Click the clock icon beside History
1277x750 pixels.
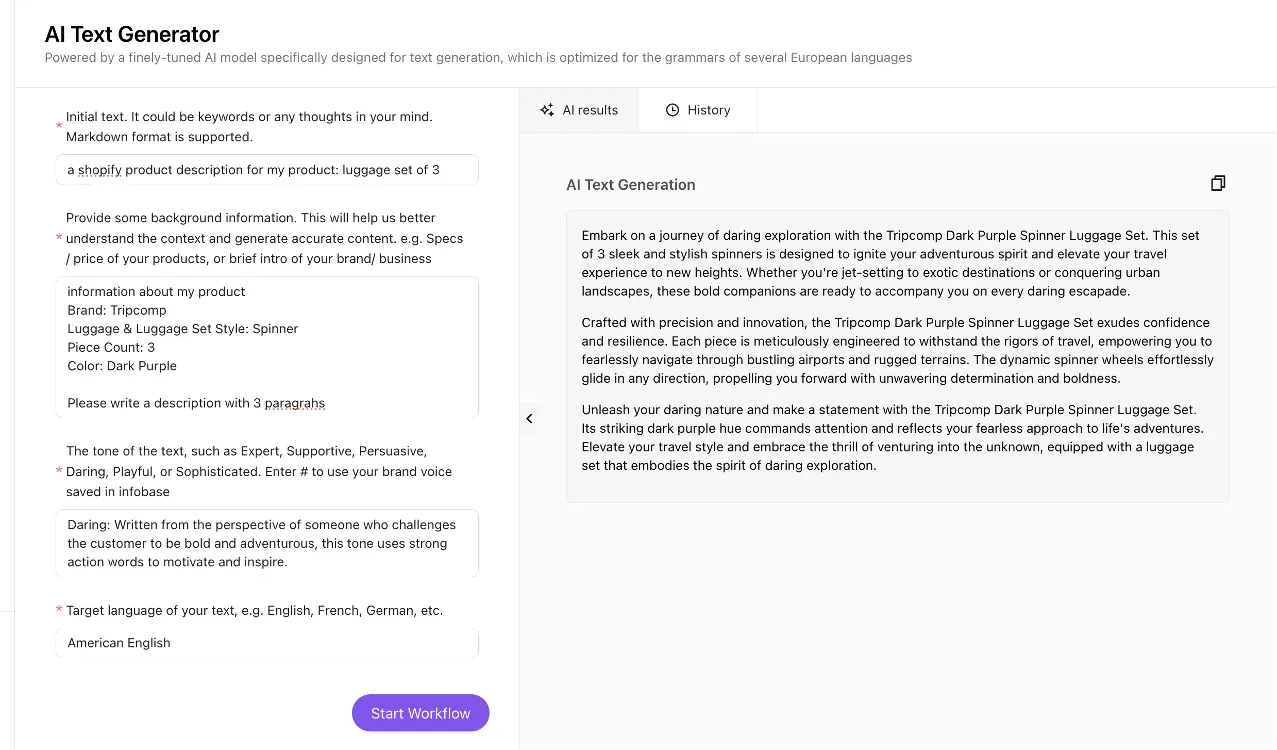click(x=672, y=110)
